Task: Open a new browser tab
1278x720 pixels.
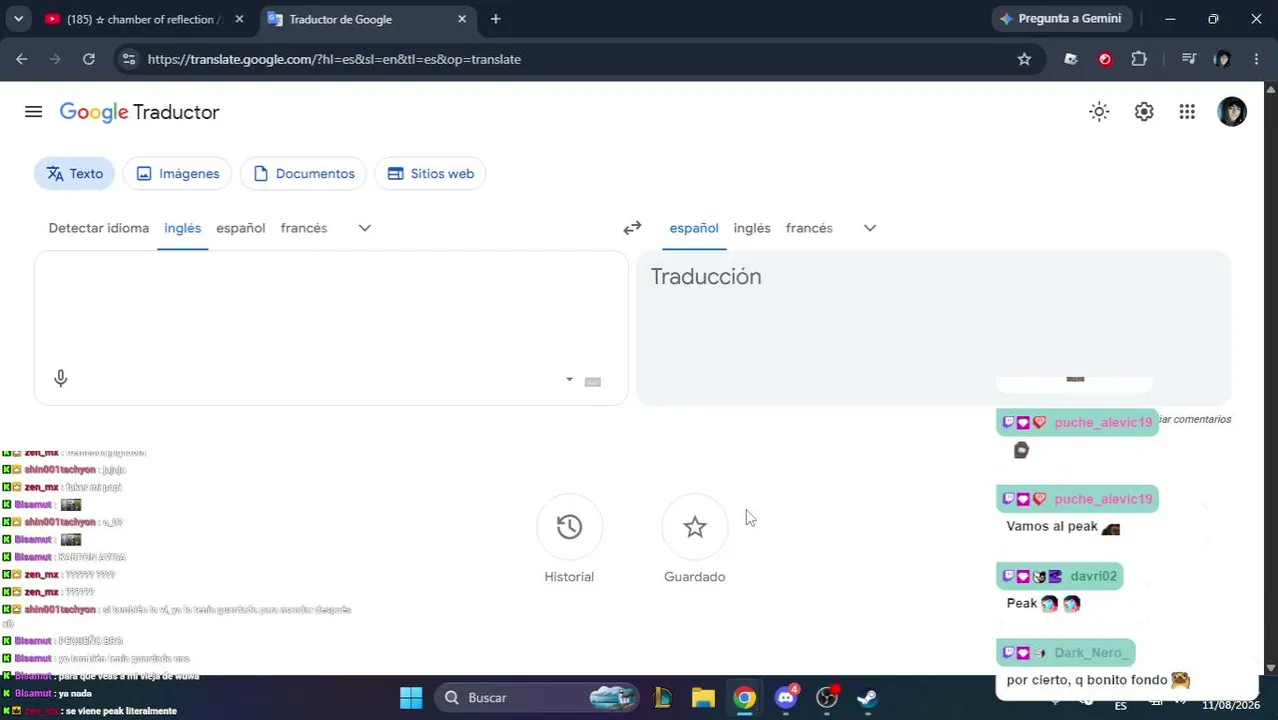Action: click(496, 19)
